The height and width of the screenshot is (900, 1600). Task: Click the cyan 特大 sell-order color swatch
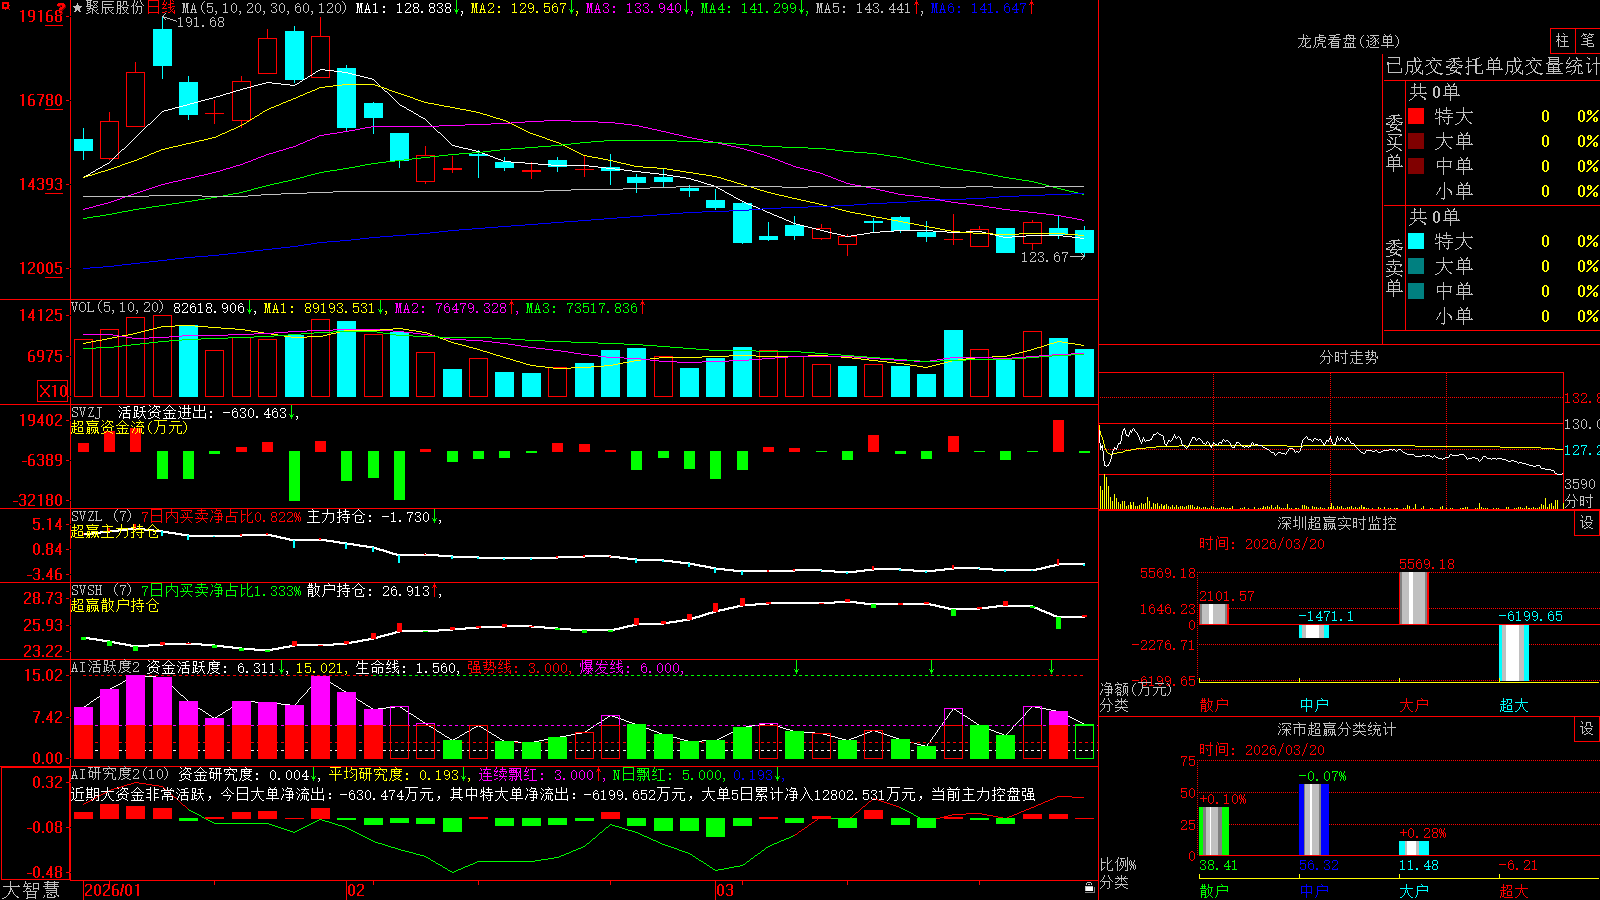pos(1416,241)
